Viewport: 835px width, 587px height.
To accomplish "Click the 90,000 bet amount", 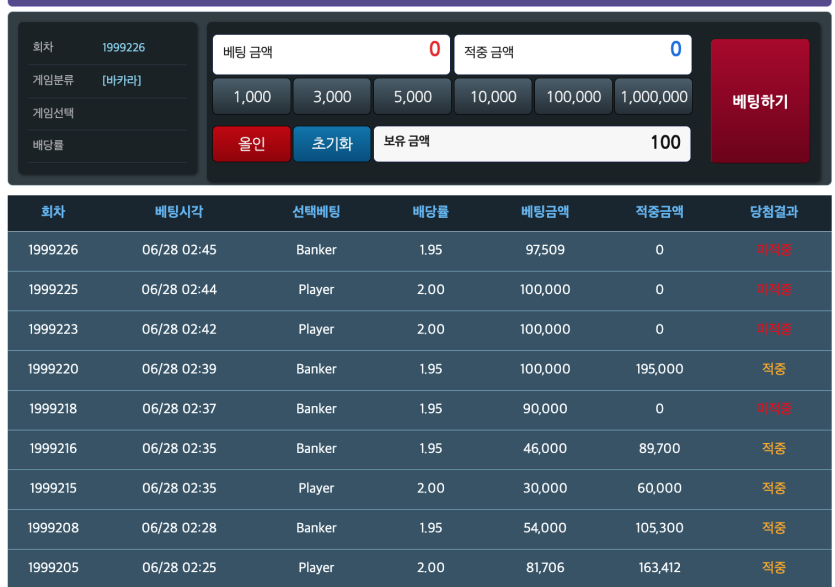I will pos(545,409).
